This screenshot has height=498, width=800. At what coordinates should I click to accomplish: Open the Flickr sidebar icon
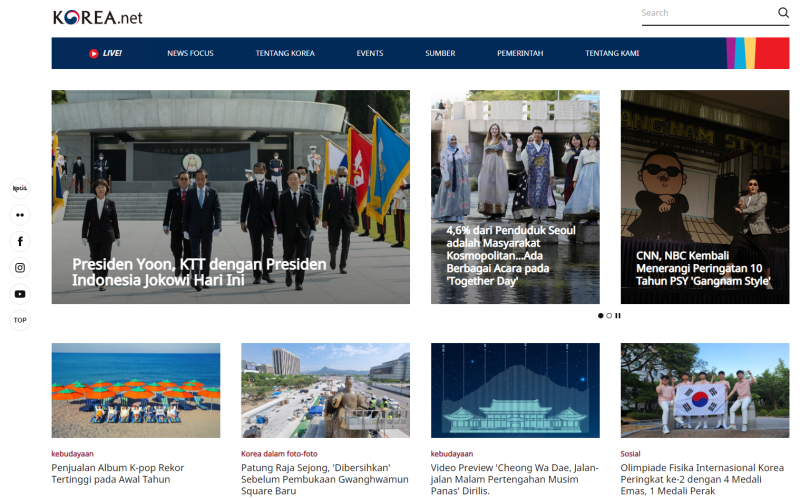tap(20, 215)
